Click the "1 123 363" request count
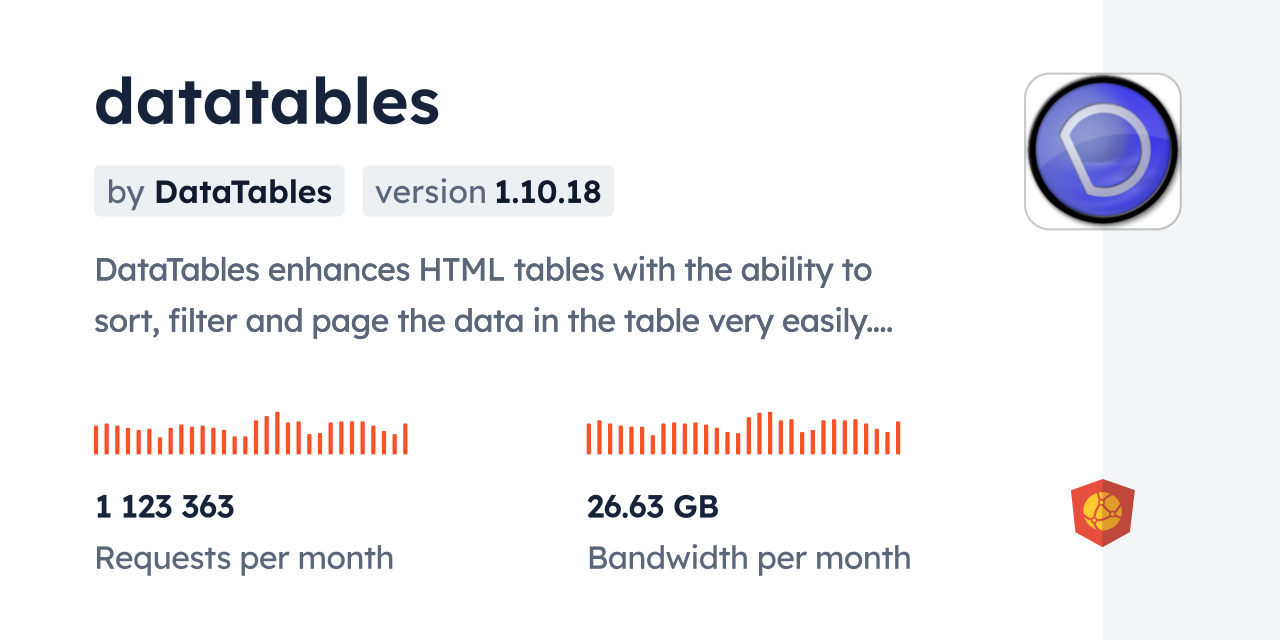Viewport: 1280px width, 640px height. pos(165,507)
